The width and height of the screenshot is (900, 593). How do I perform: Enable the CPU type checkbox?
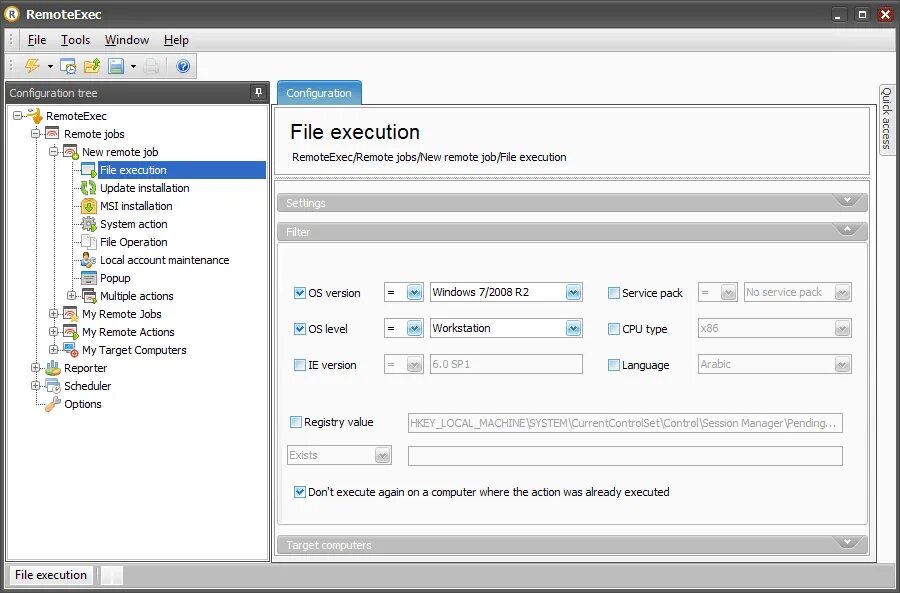tap(614, 329)
